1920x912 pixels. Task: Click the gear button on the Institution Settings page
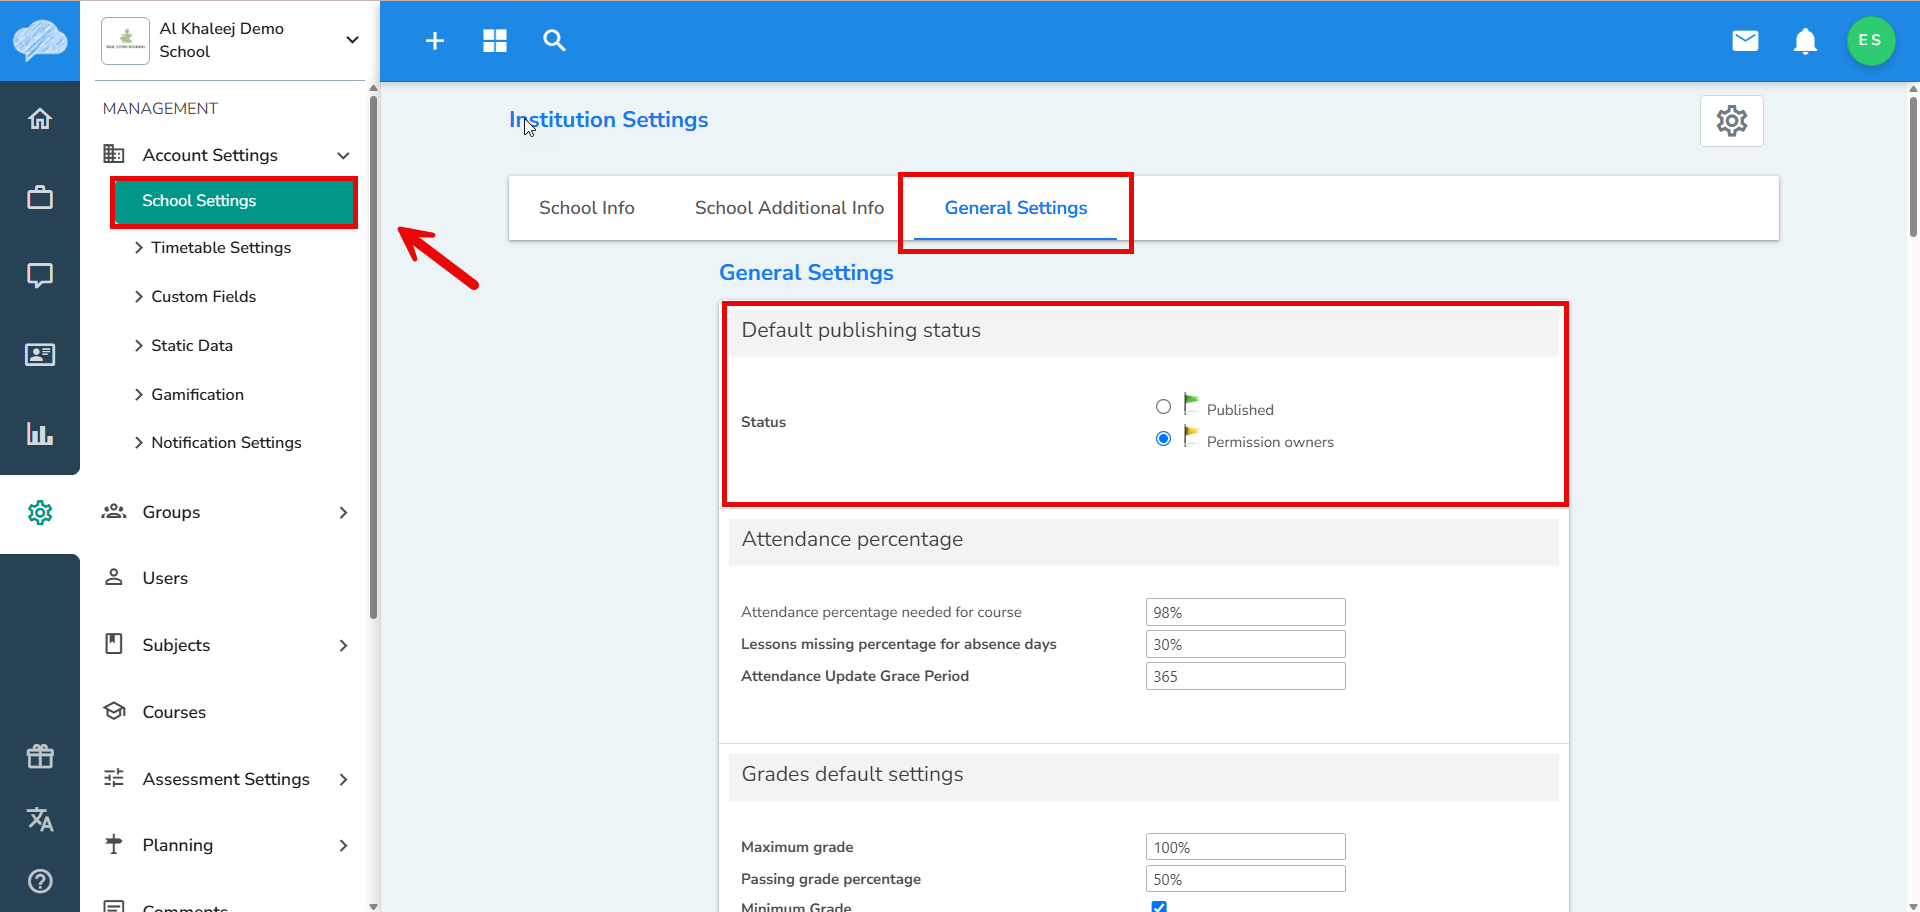pos(1732,121)
